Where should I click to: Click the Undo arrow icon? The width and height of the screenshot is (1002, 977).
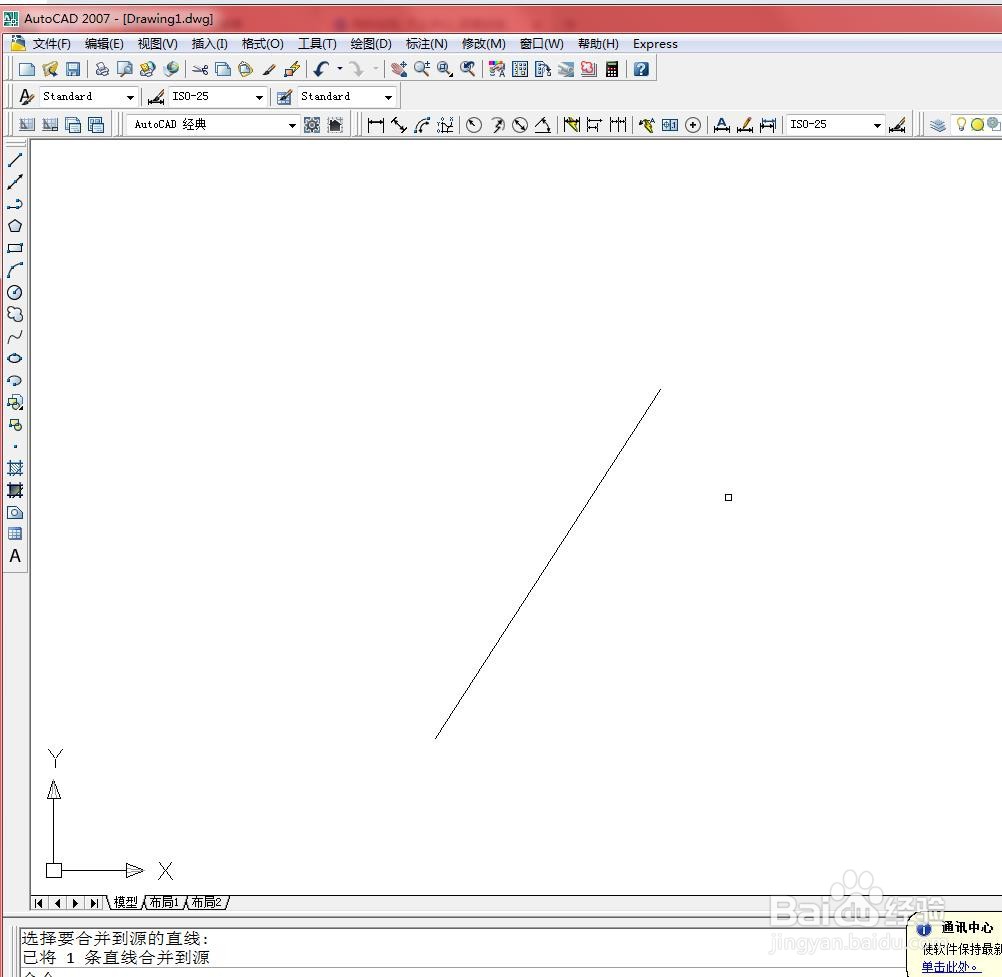point(321,69)
